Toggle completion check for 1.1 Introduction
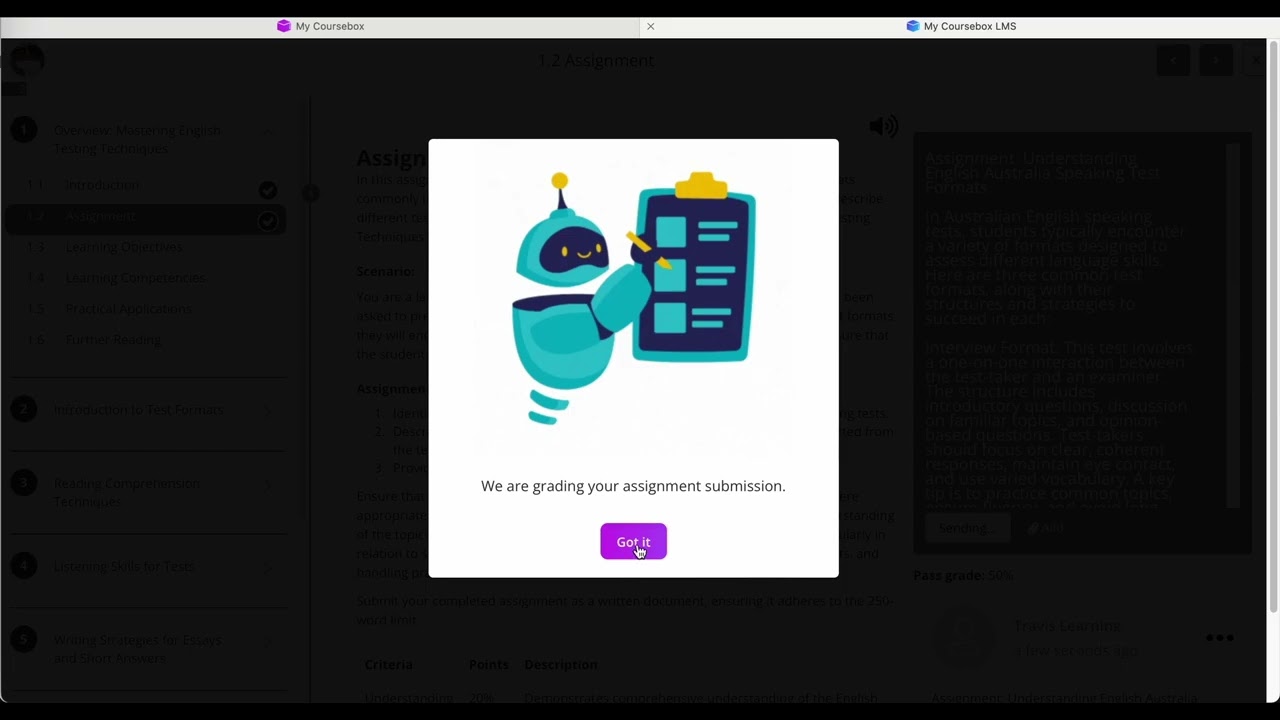Image resolution: width=1280 pixels, height=720 pixels. (268, 190)
